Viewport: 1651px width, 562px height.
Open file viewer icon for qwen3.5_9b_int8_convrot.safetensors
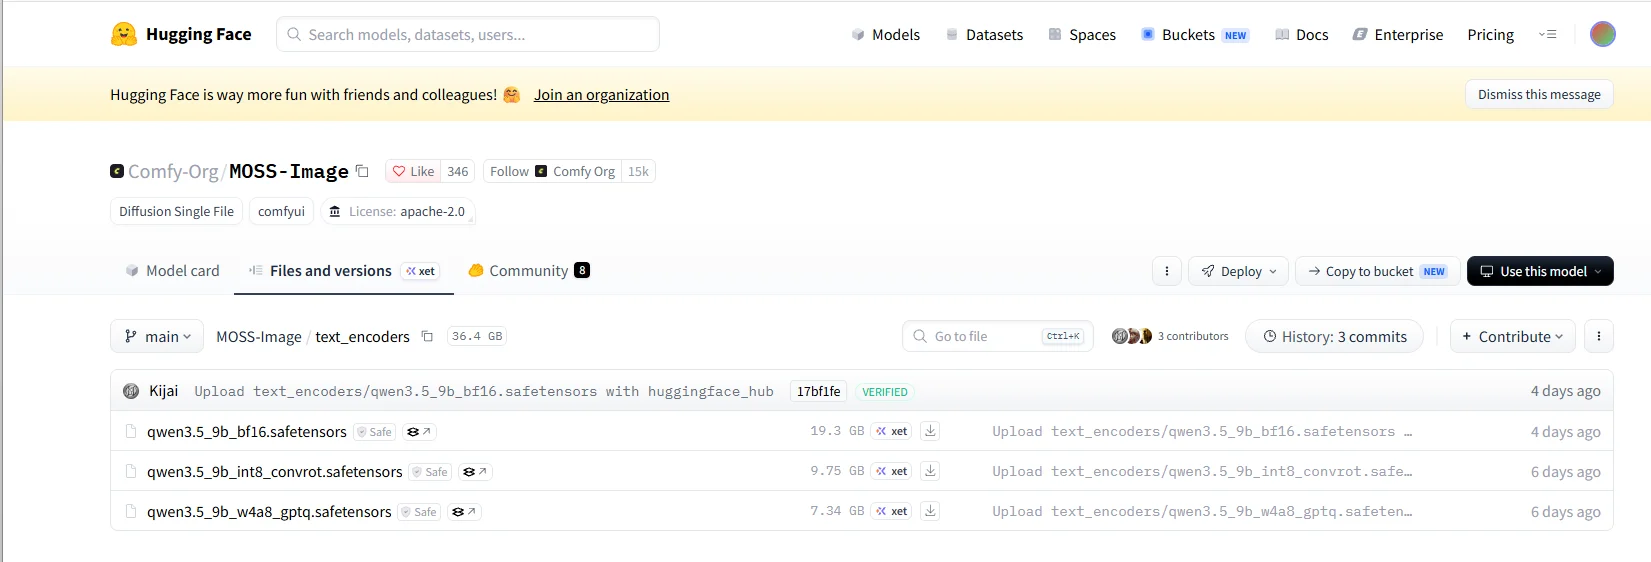pyautogui.click(x=475, y=472)
